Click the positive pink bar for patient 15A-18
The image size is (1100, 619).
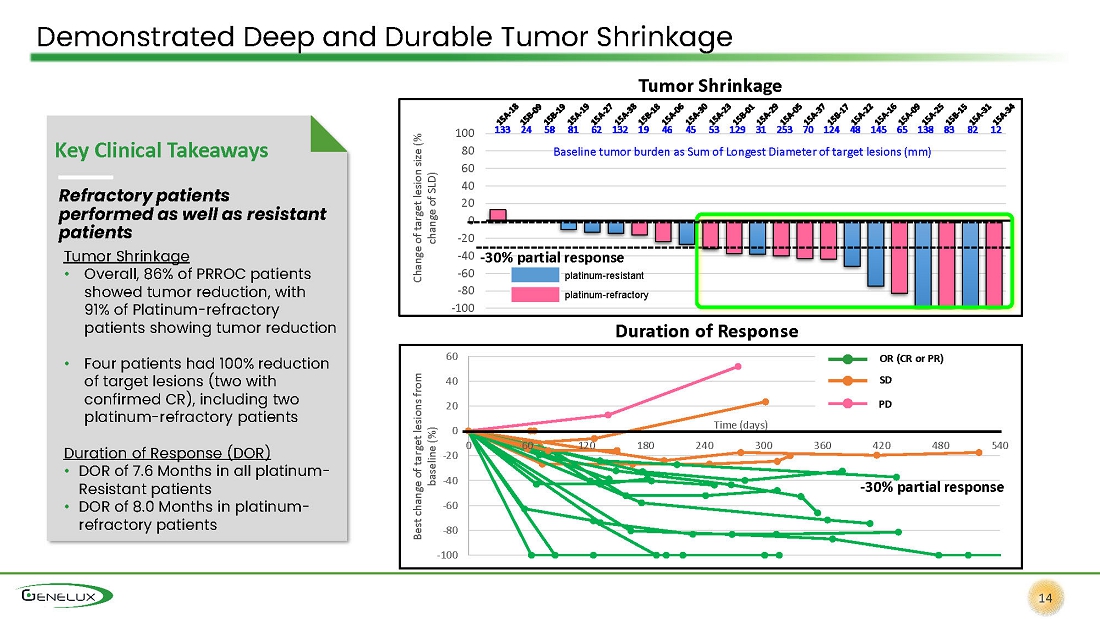(x=497, y=215)
